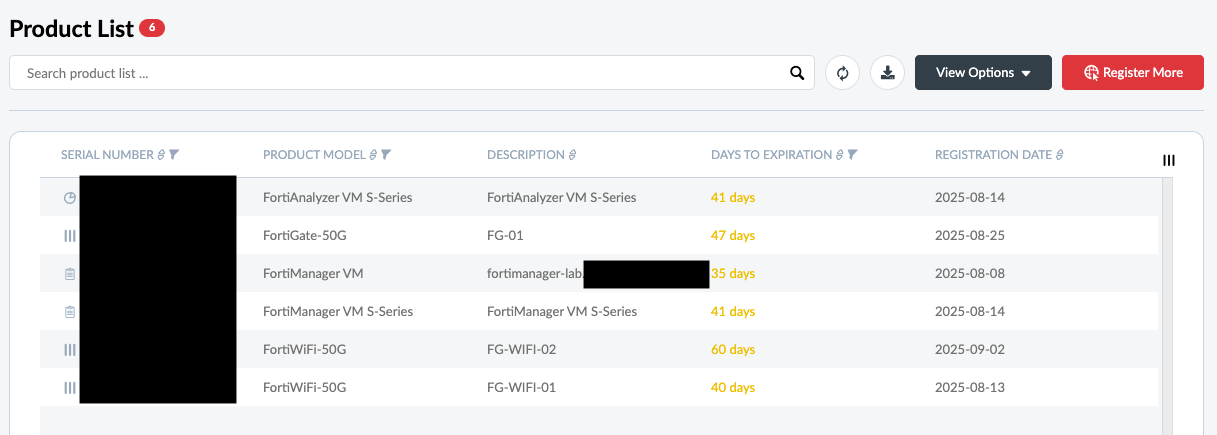
Task: Click the FG-WIFI-02 row's device icon
Action: coord(69,350)
